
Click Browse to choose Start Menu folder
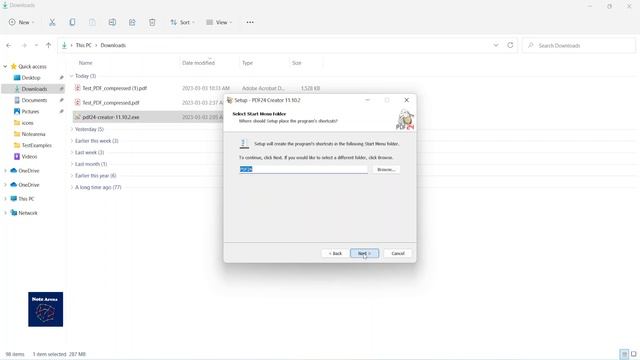(386, 169)
